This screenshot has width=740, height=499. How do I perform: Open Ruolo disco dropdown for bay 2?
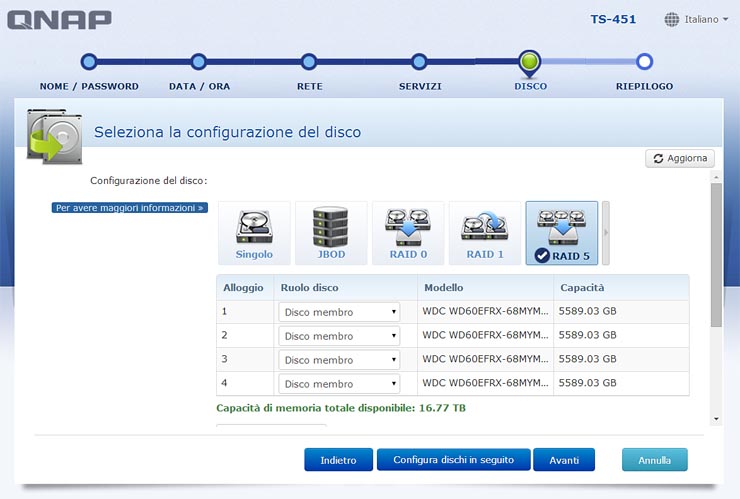coord(339,336)
